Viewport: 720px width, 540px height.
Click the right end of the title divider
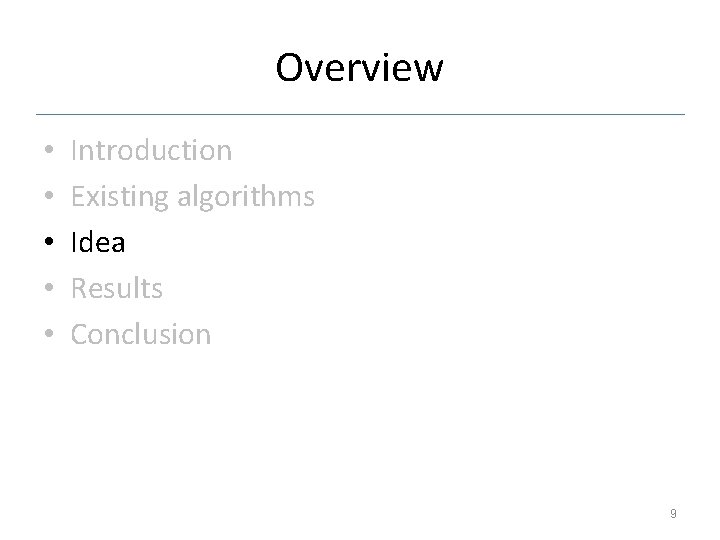click(x=682, y=113)
